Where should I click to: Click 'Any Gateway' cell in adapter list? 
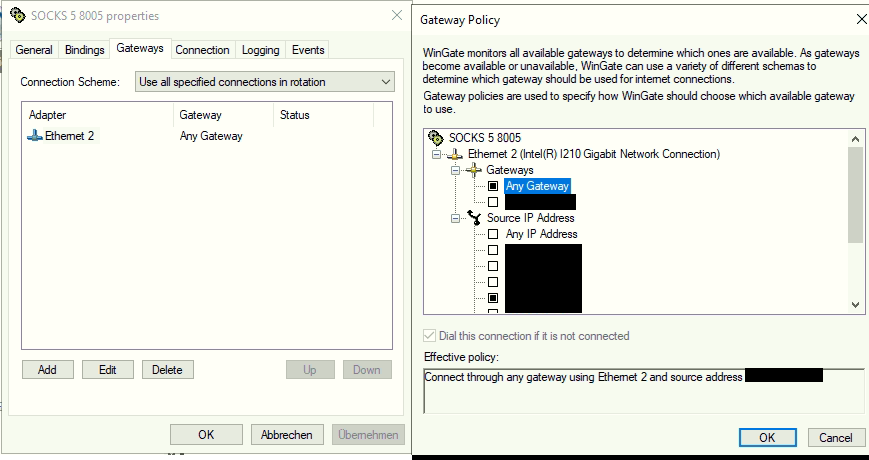click(211, 136)
